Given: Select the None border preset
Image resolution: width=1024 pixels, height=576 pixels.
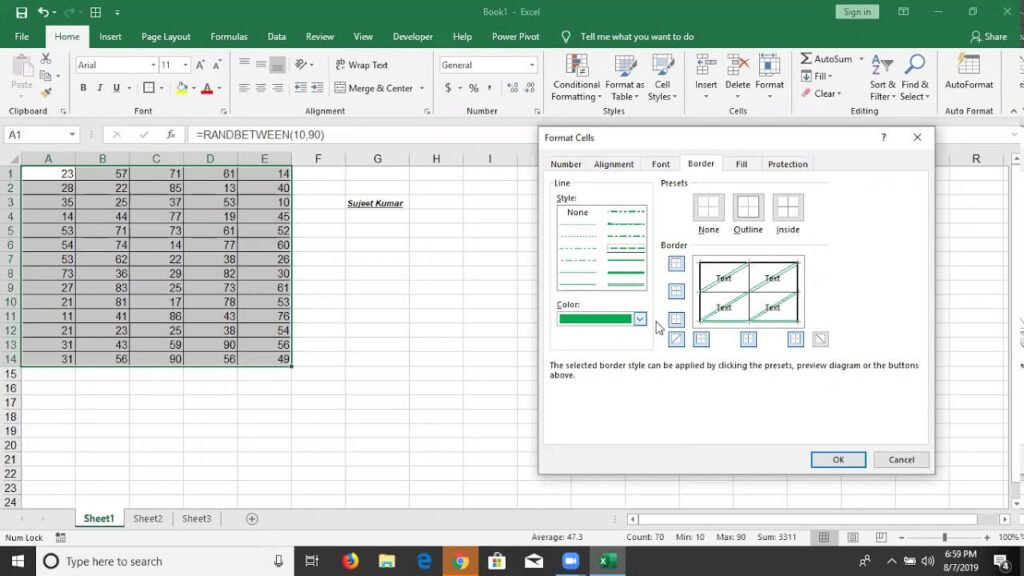Looking at the screenshot, I should 709,208.
